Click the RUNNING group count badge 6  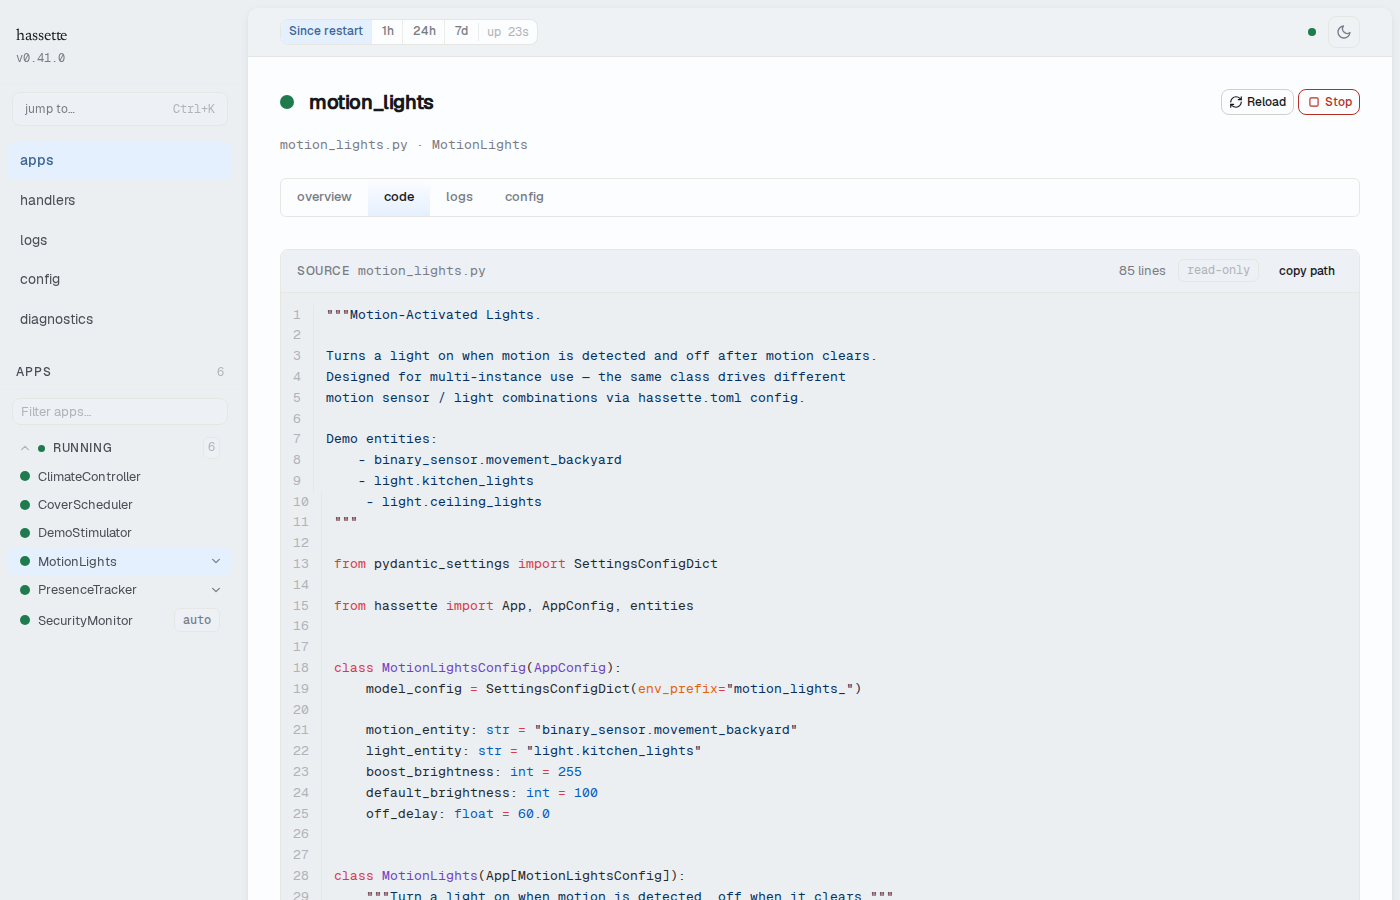point(211,447)
